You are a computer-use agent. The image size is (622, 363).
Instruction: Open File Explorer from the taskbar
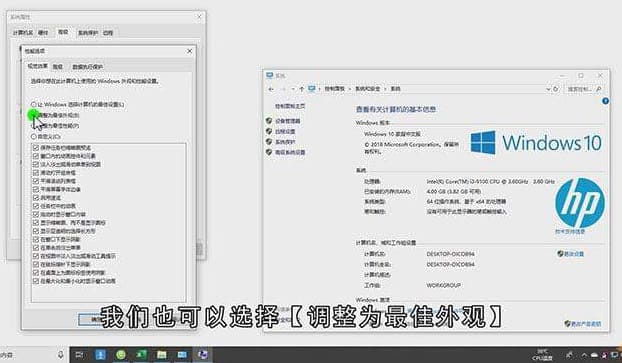pos(161,354)
